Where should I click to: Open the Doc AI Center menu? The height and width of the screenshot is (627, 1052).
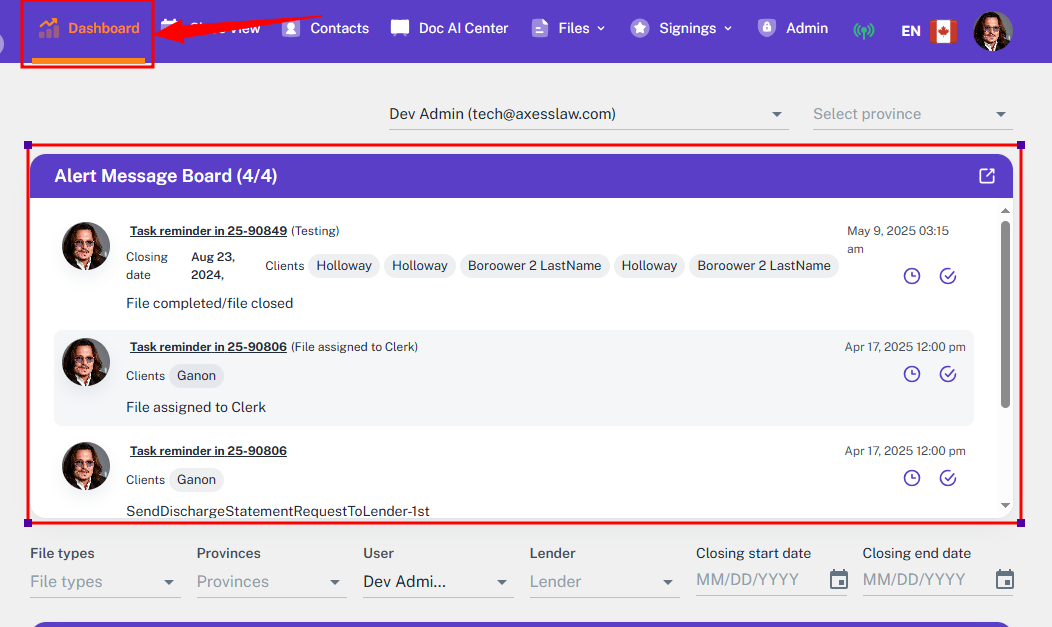pos(450,28)
